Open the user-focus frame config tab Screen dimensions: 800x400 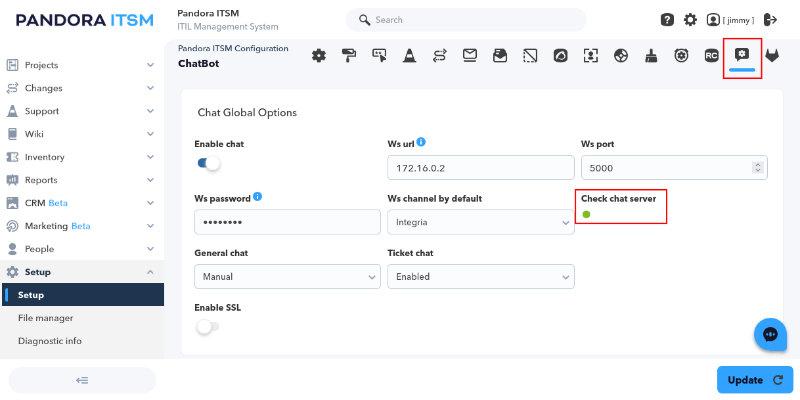pyautogui.click(x=591, y=56)
